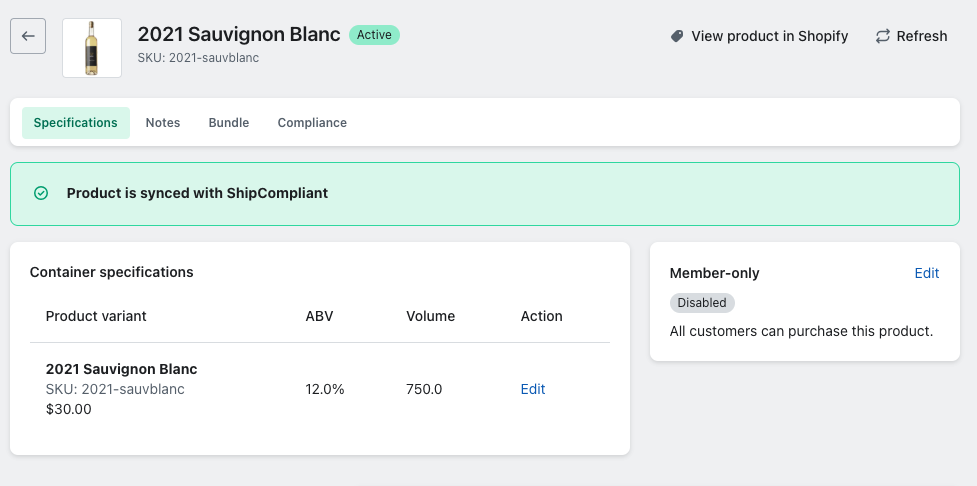Open the Bundle tab
The image size is (977, 486).
[x=229, y=123]
